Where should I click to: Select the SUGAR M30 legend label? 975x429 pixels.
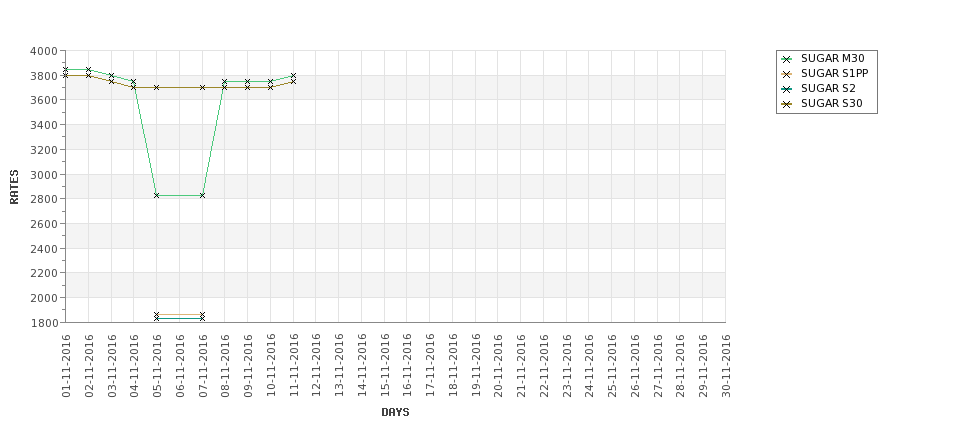point(832,58)
